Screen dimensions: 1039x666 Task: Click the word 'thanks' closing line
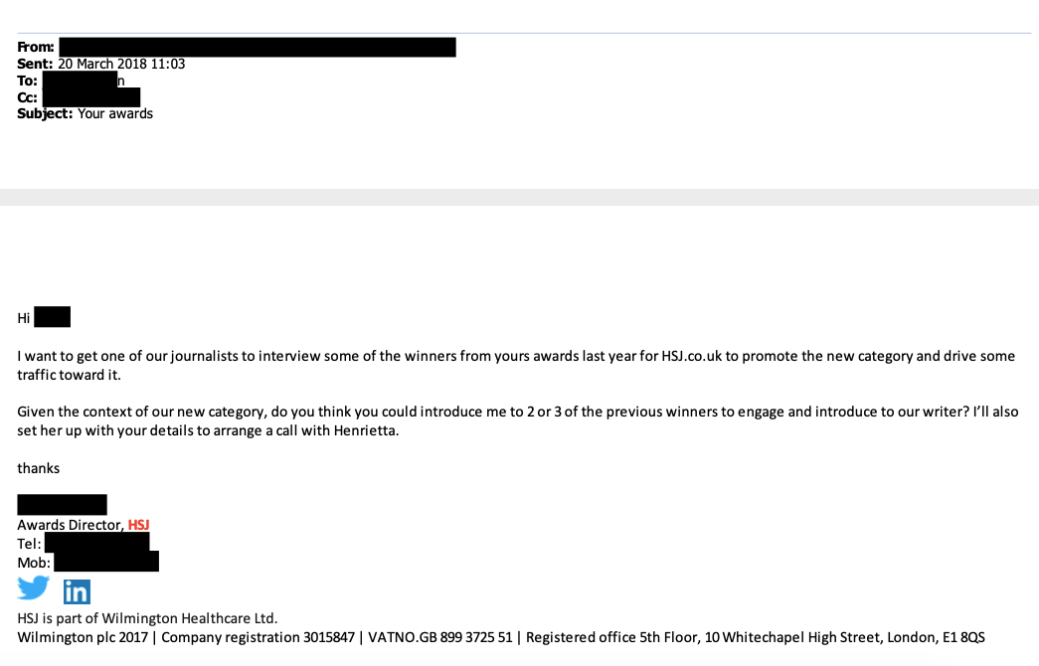coord(39,468)
